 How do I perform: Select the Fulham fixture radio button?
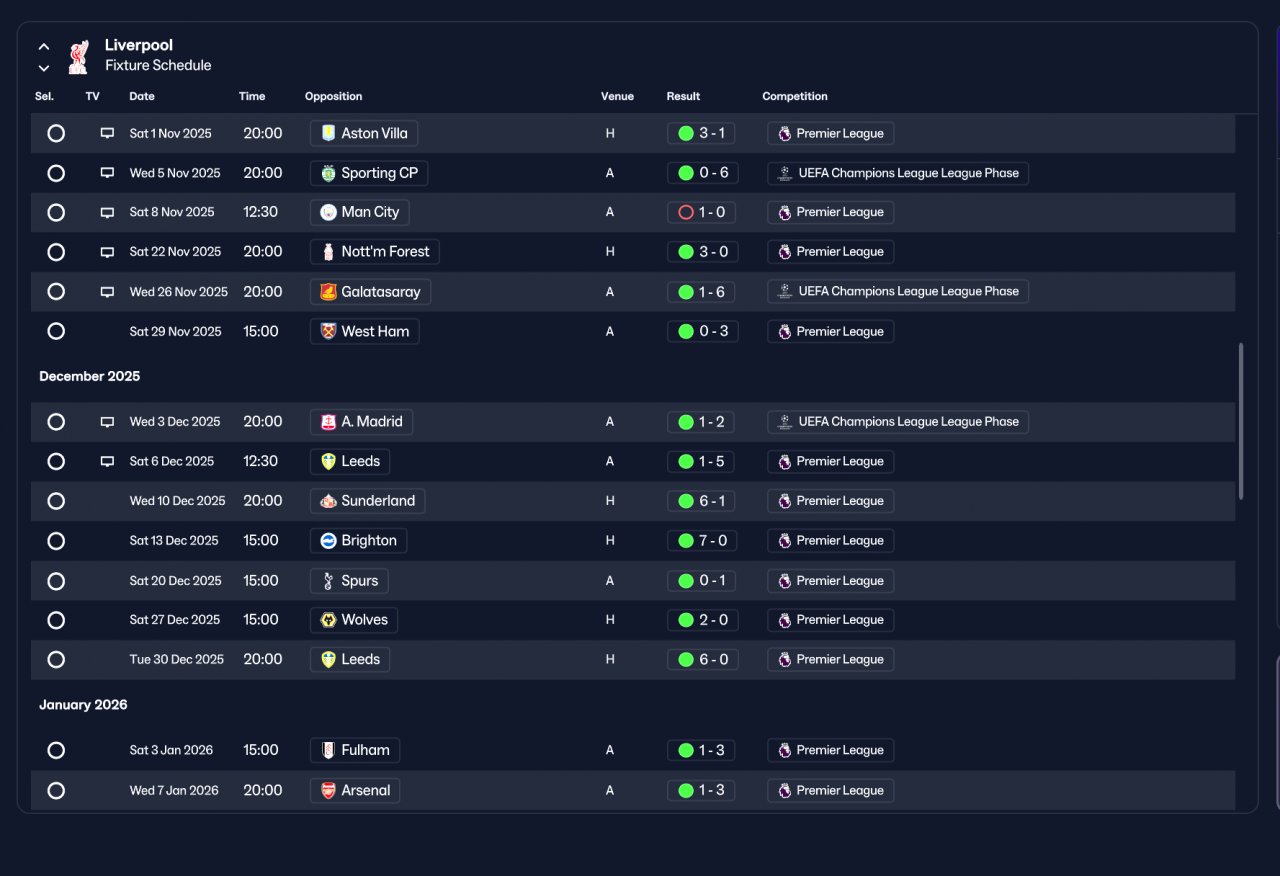point(56,750)
